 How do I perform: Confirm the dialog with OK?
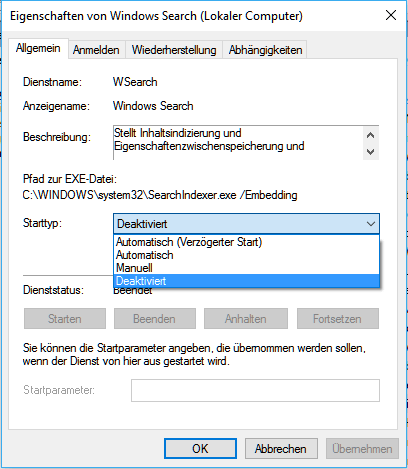pyautogui.click(x=200, y=449)
